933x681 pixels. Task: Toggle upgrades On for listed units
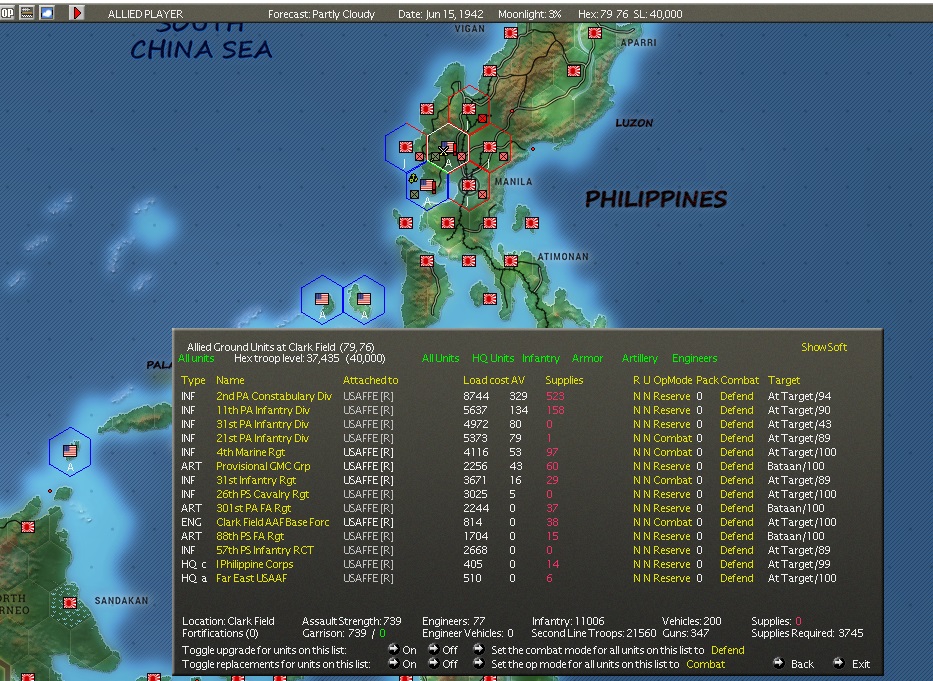(404, 650)
